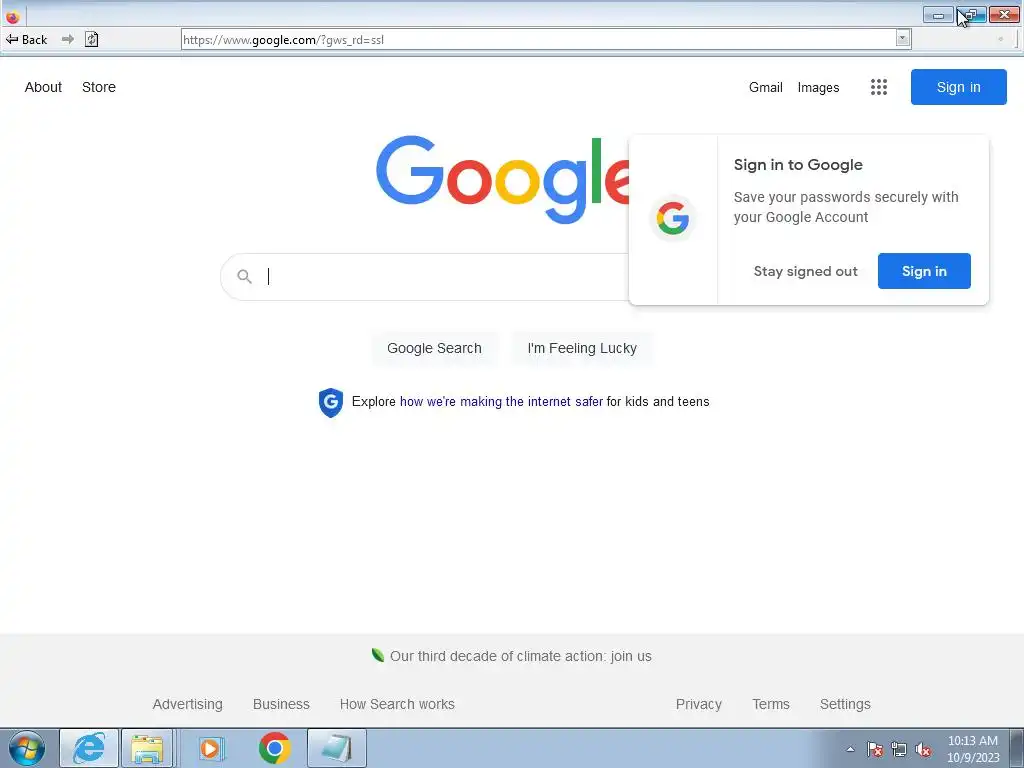Click the muted volume speaker icon
1024x768 pixels.
[923, 749]
